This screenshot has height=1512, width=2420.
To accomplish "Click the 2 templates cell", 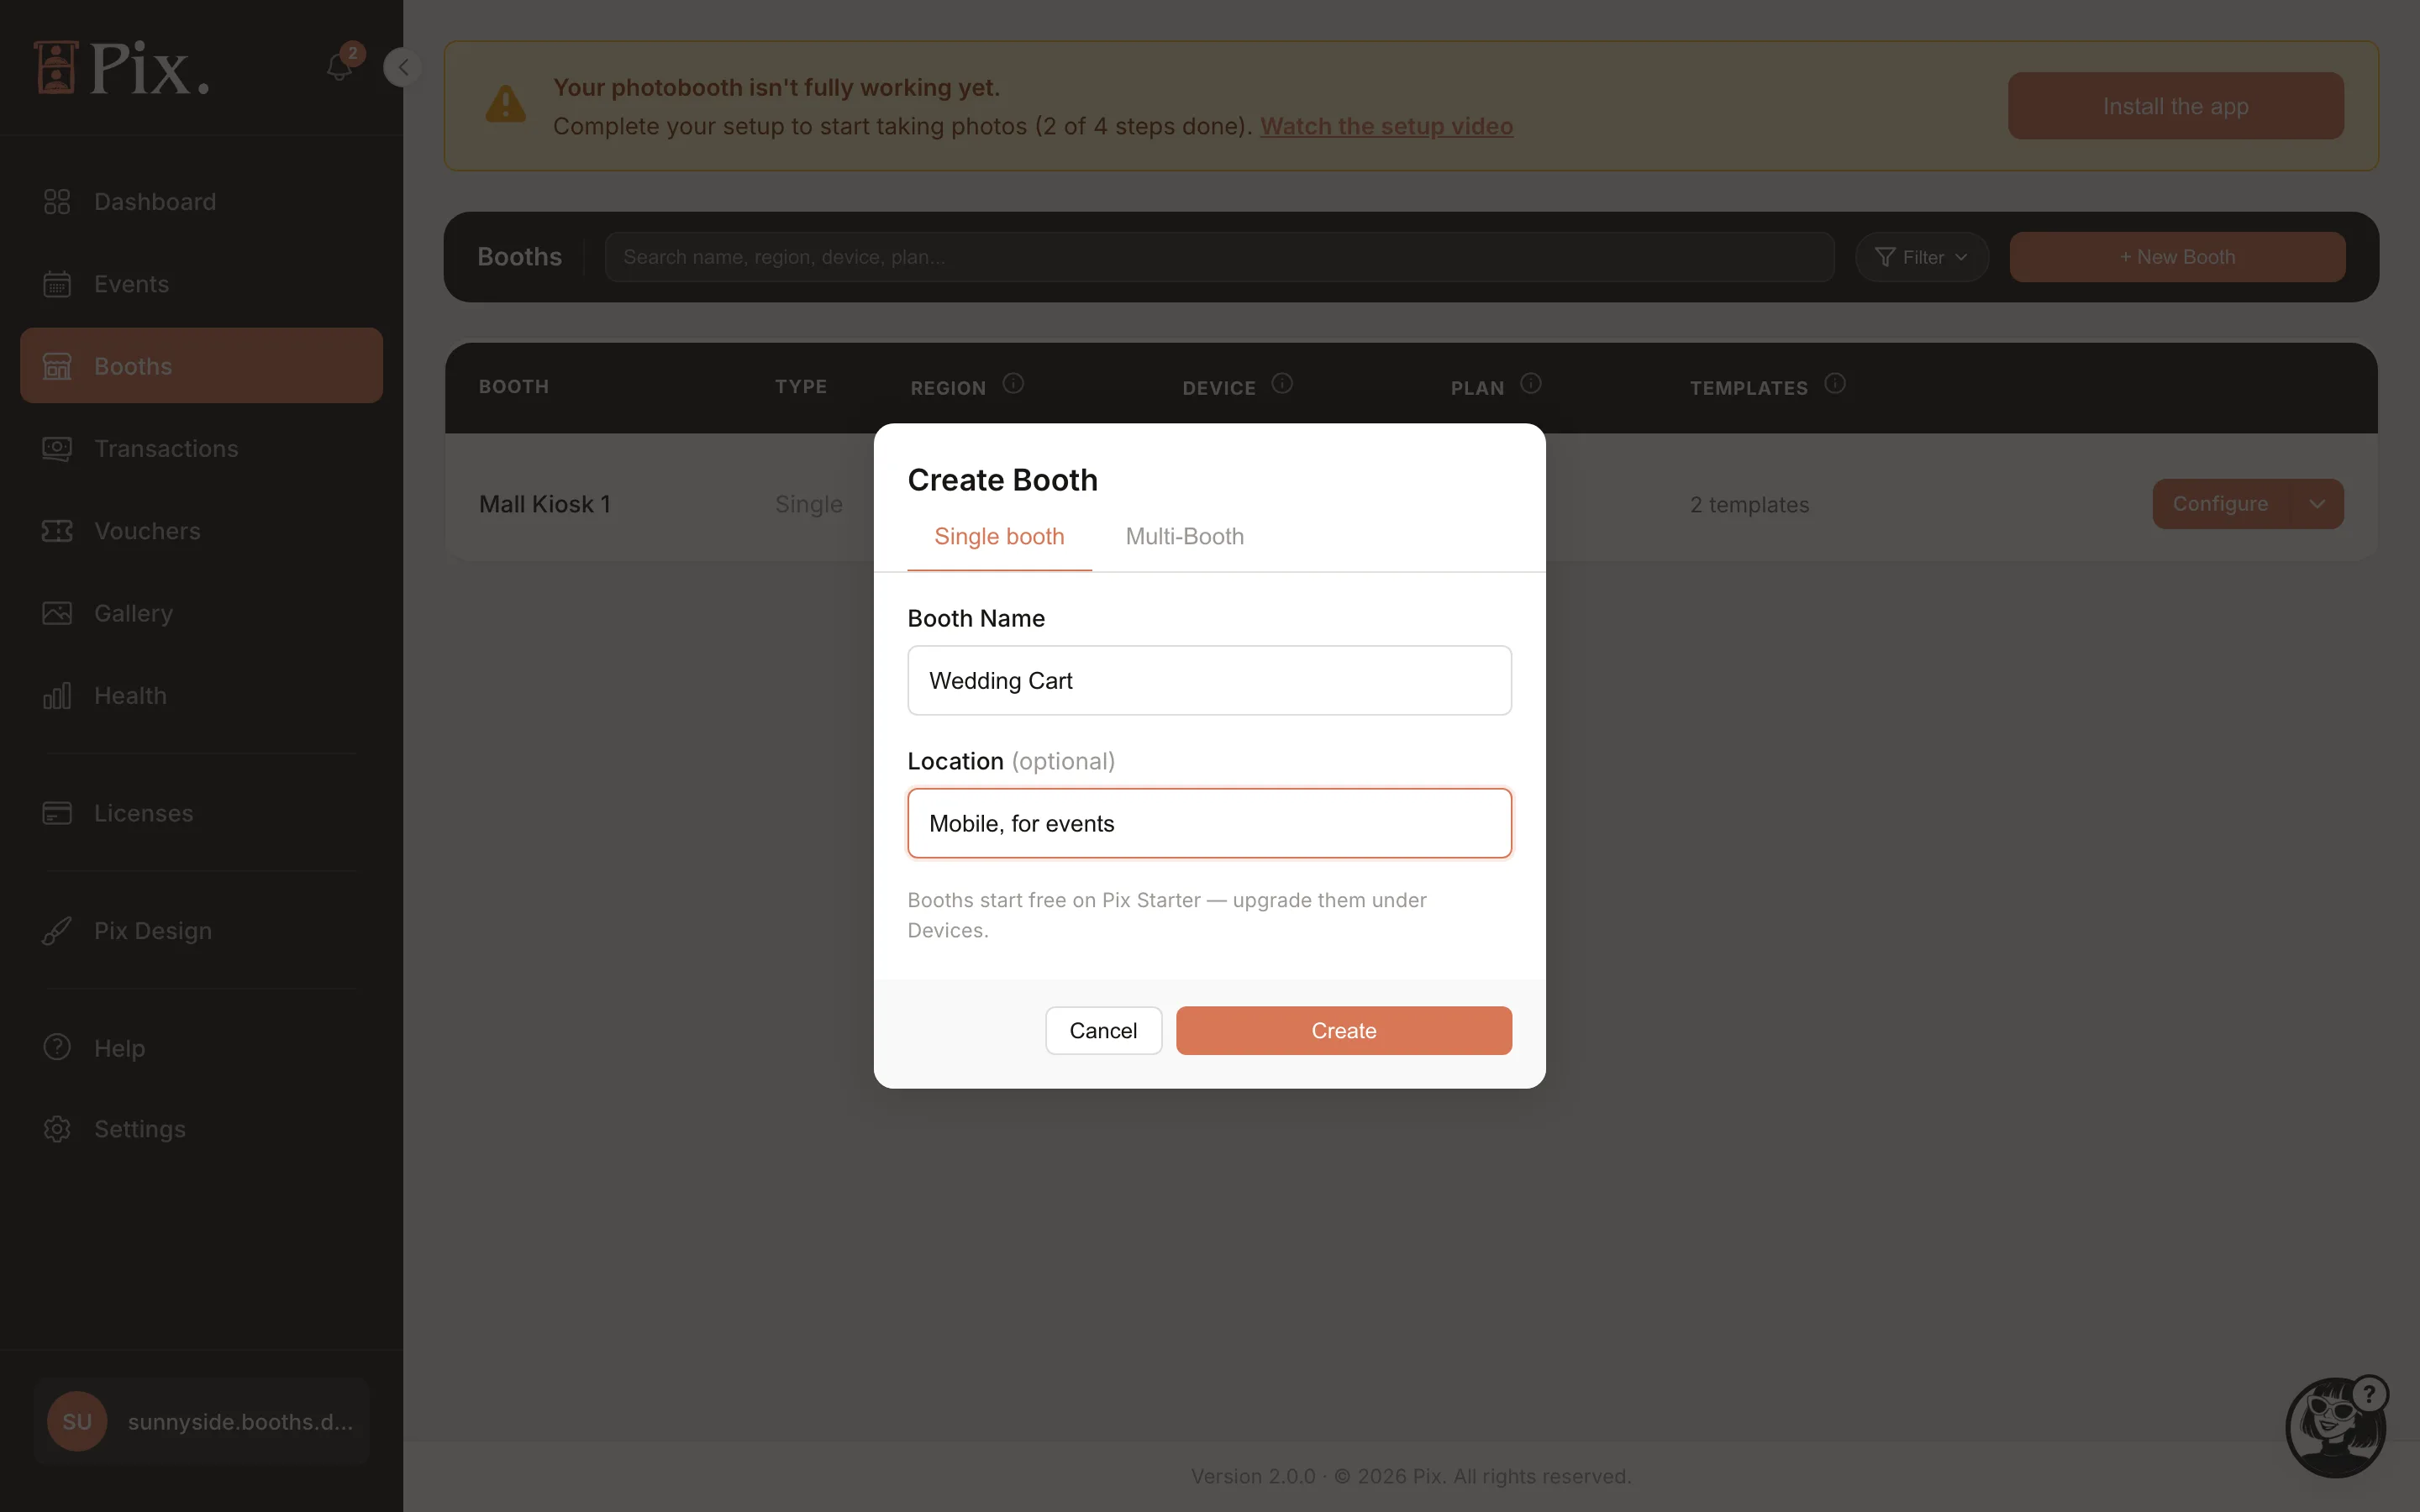I will [1749, 505].
